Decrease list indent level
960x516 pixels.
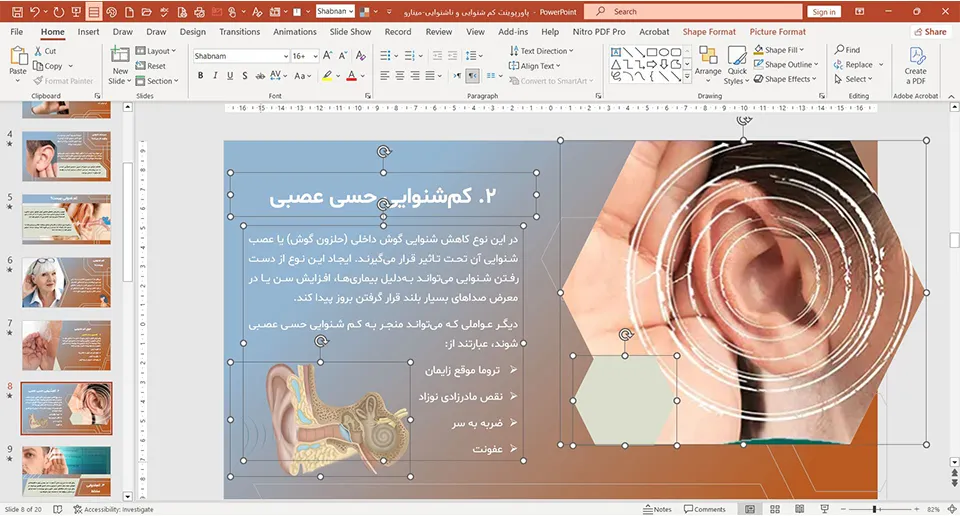[437, 56]
